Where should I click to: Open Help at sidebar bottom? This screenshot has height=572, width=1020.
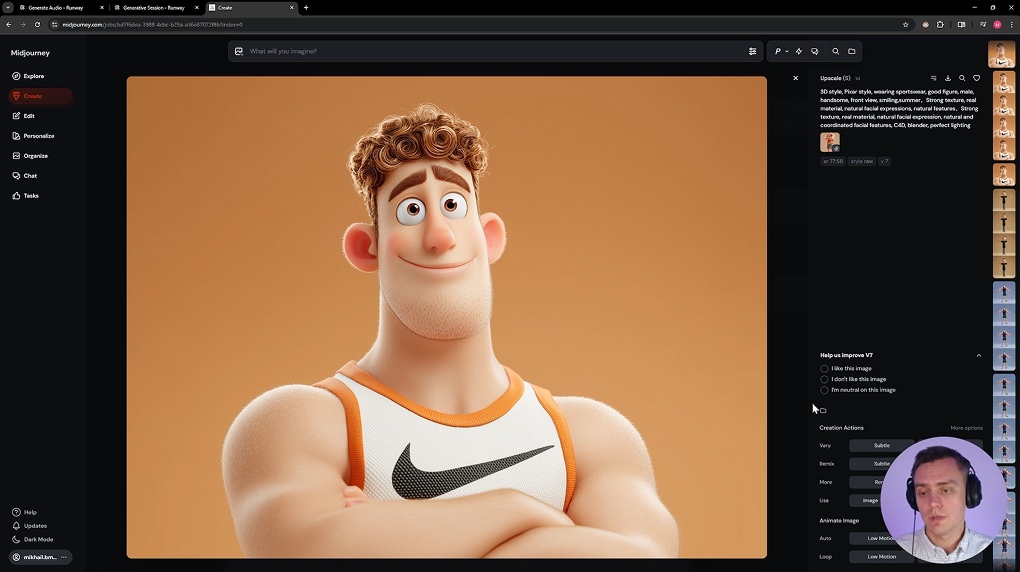coord(25,512)
